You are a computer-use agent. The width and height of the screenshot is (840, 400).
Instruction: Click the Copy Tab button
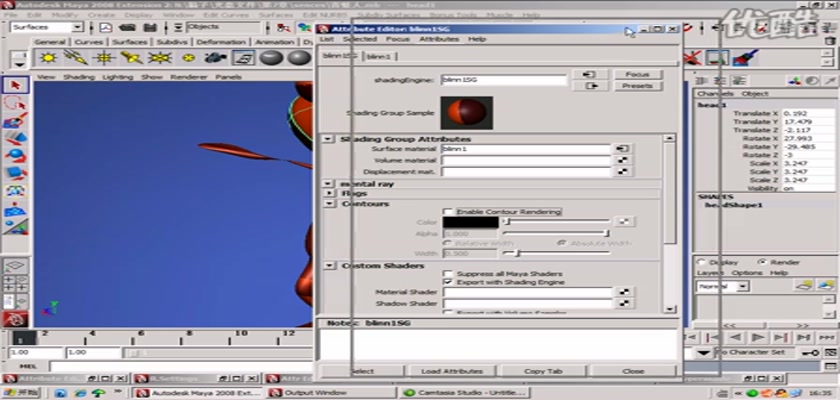(543, 371)
